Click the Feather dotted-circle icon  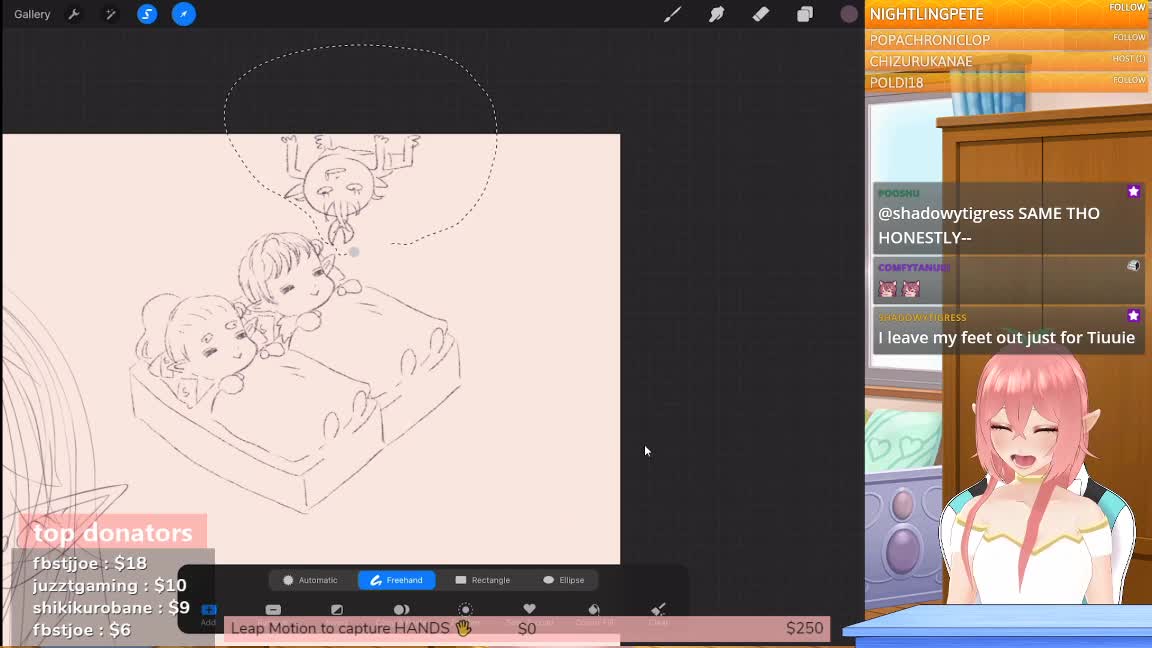466,609
